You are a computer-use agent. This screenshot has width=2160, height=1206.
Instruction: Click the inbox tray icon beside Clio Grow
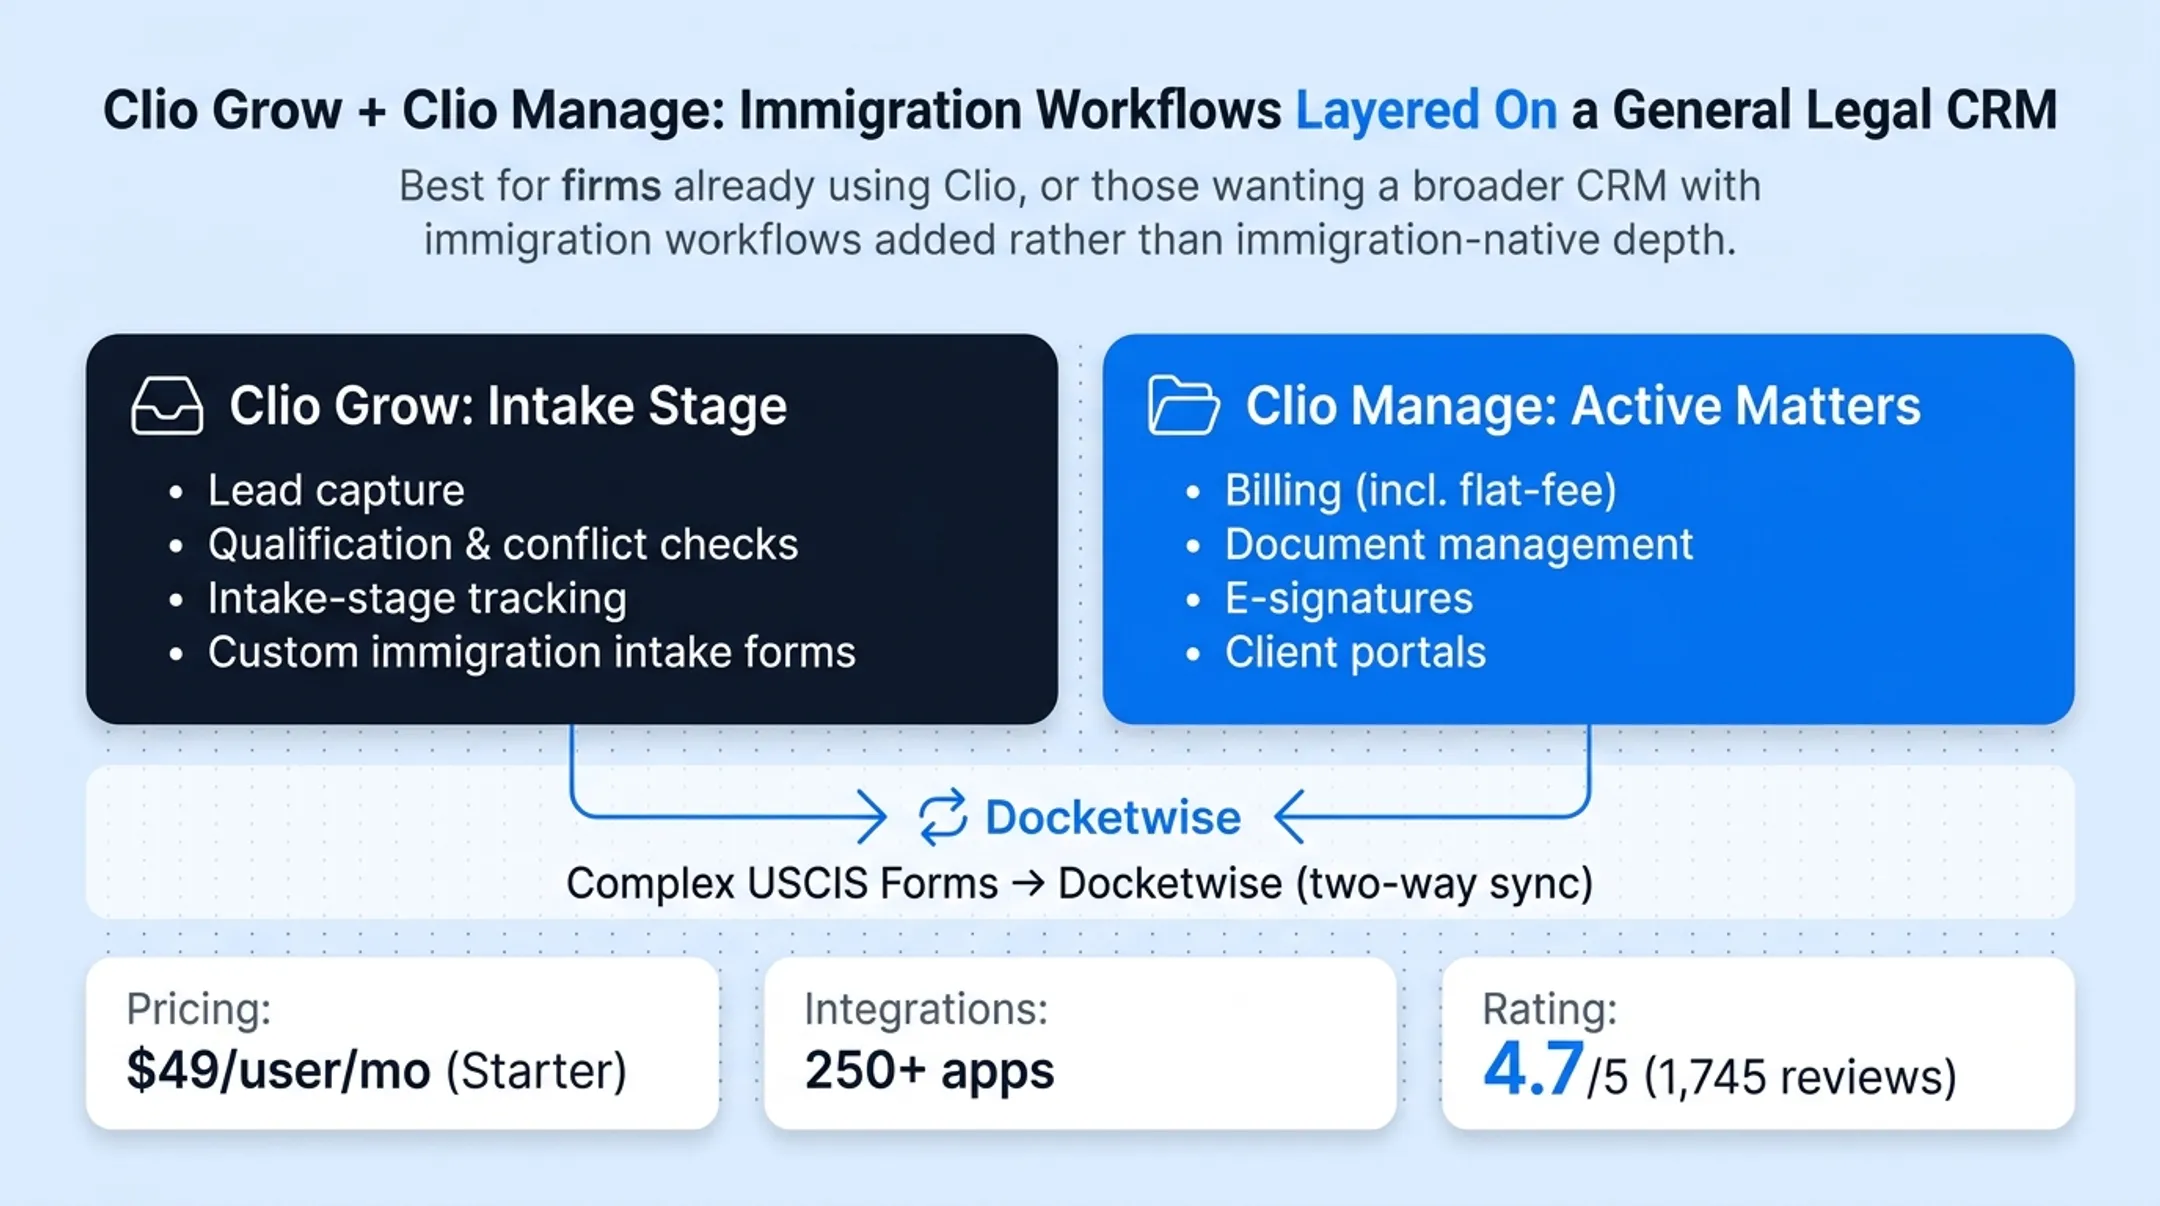[167, 405]
